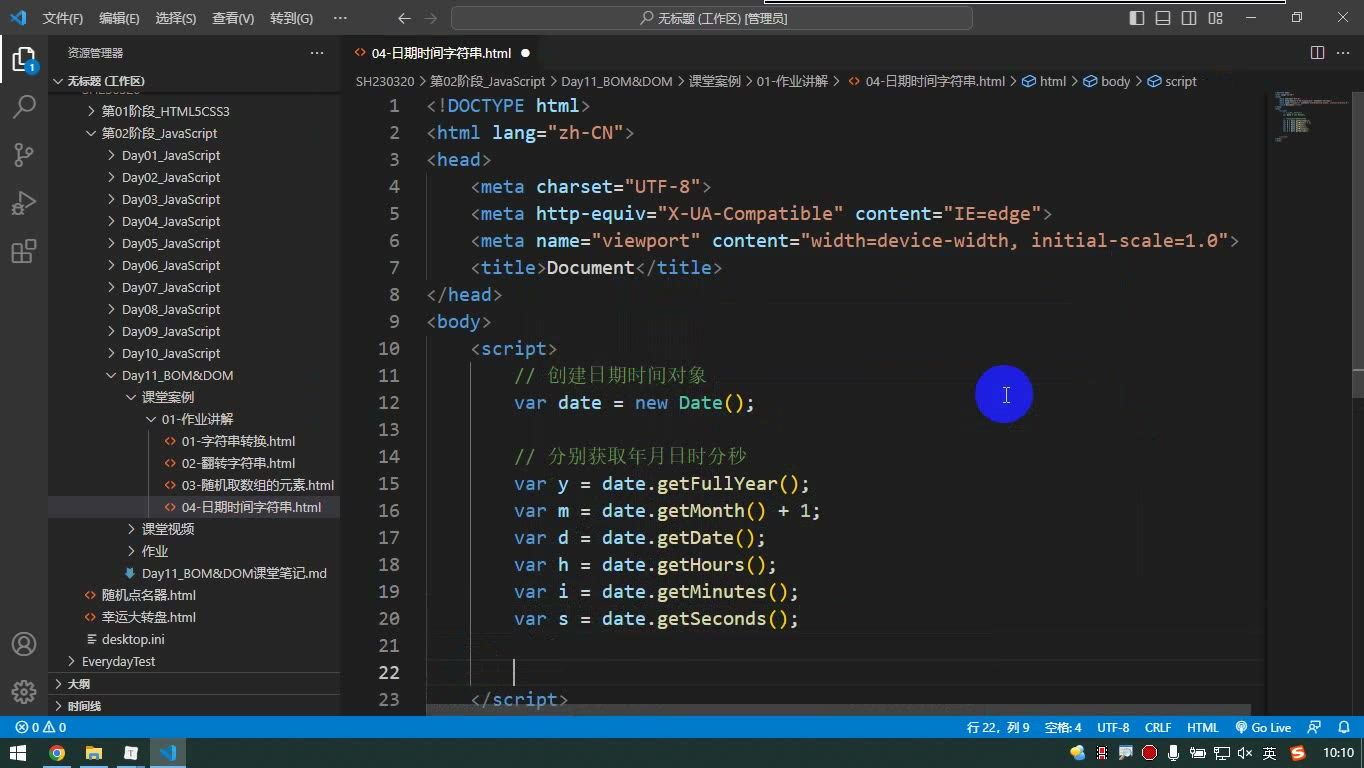1364x768 pixels.
Task: Toggle the bottom panel layout button
Action: point(1163,18)
